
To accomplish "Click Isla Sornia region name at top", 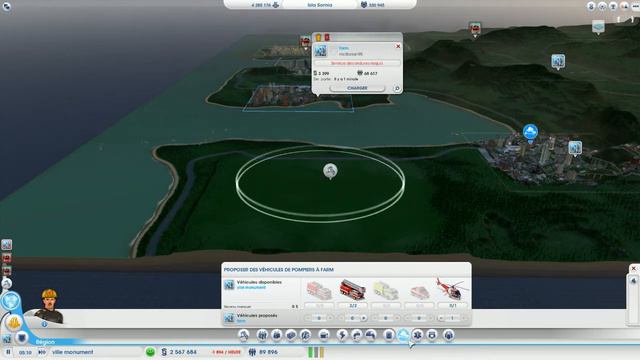I will pos(320,5).
